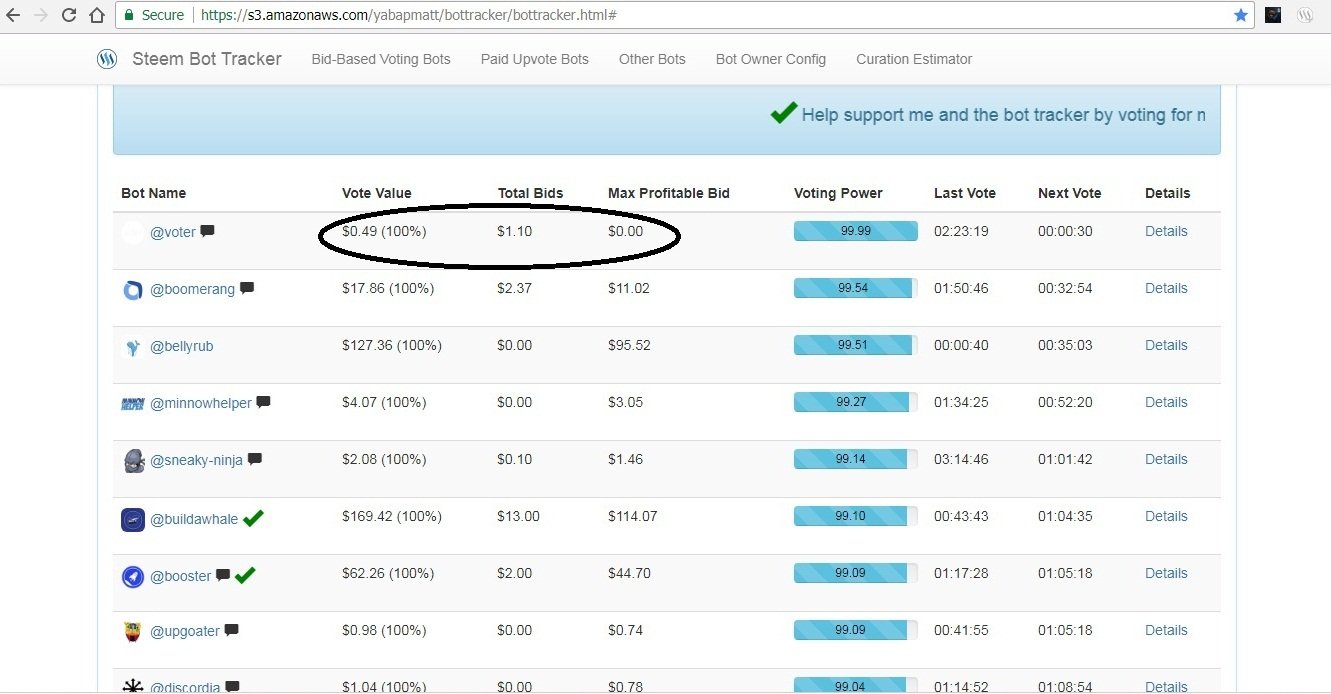Click the Voting Power column header
This screenshot has height=694, width=1331.
click(838, 193)
